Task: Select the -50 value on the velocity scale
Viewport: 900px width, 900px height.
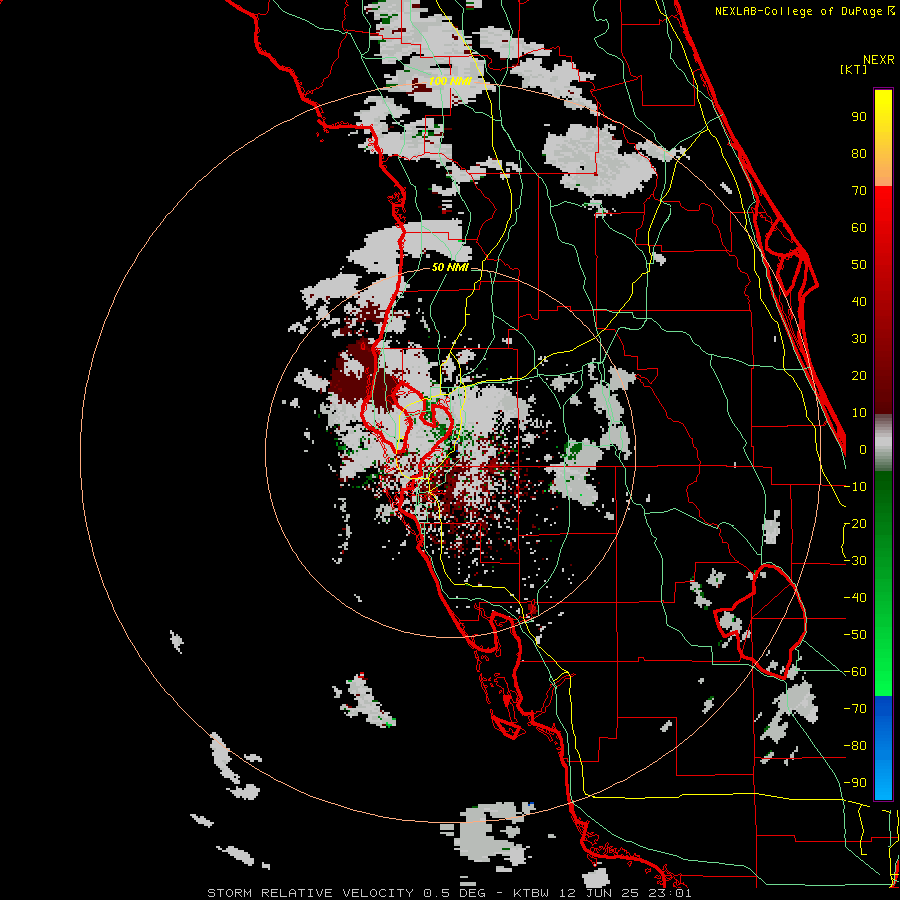Action: [x=855, y=635]
